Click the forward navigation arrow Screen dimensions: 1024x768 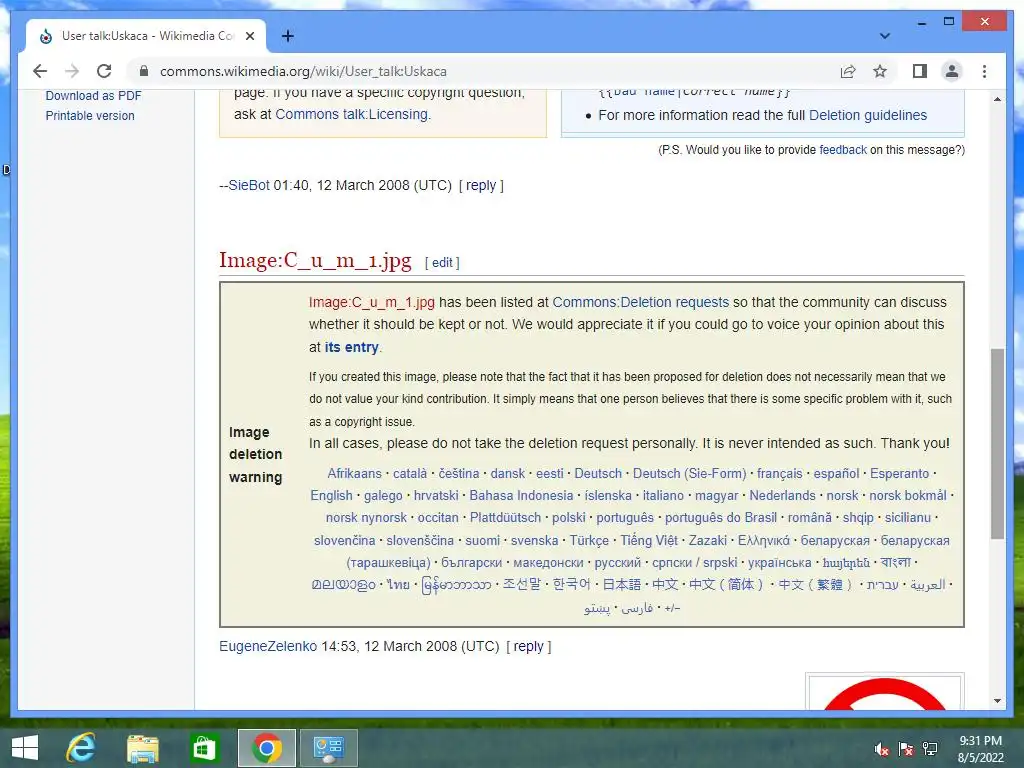coord(72,71)
